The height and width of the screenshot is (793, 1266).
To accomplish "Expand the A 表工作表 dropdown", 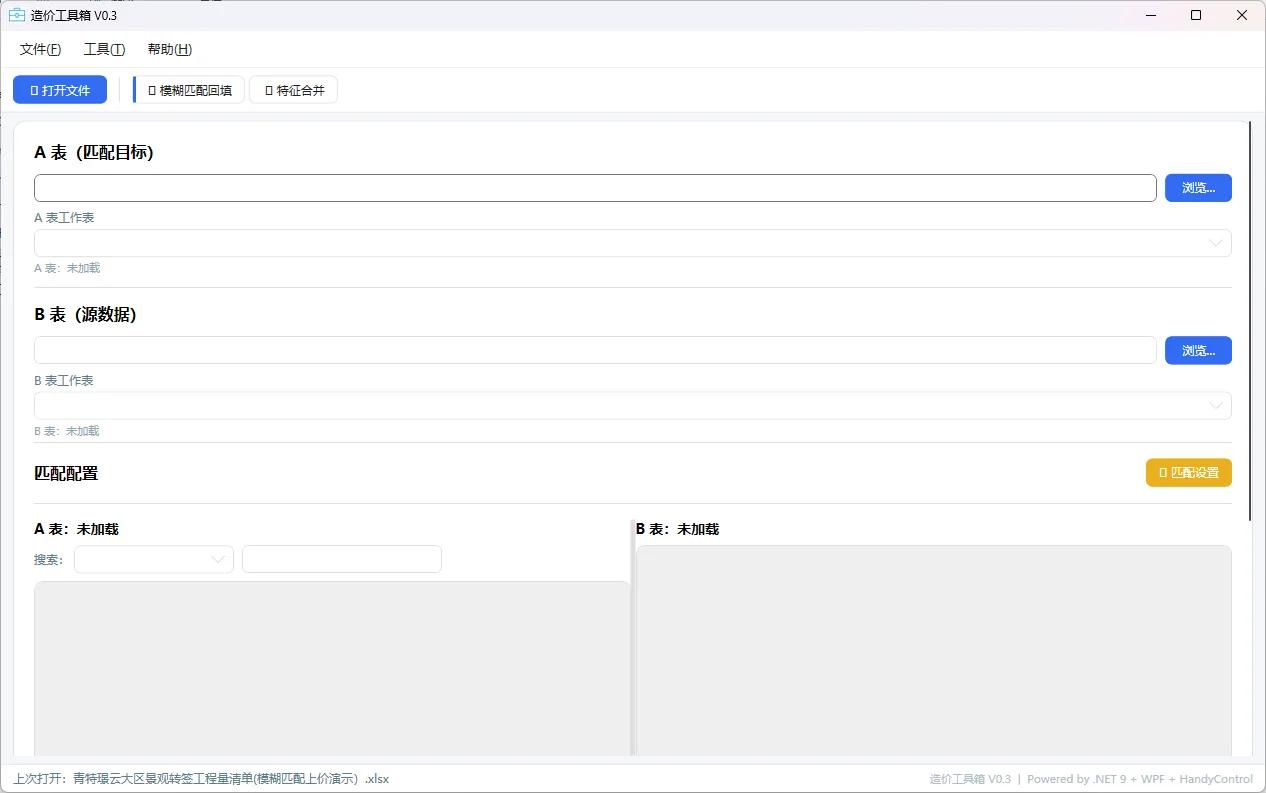I will pos(633,243).
